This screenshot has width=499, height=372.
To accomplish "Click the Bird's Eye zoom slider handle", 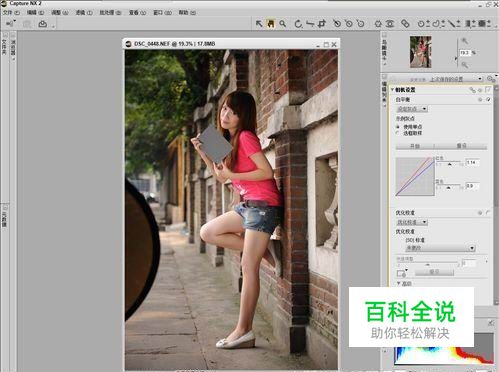I will [x=456, y=58].
